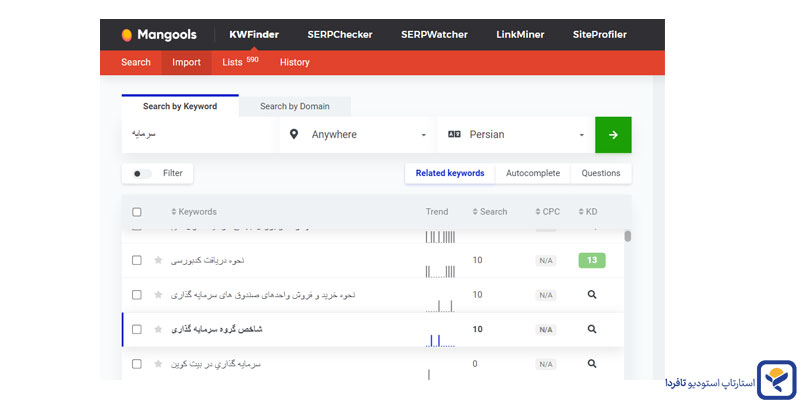This screenshot has width=800, height=400.
Task: Select the Search by Domain tab
Action: [x=295, y=106]
